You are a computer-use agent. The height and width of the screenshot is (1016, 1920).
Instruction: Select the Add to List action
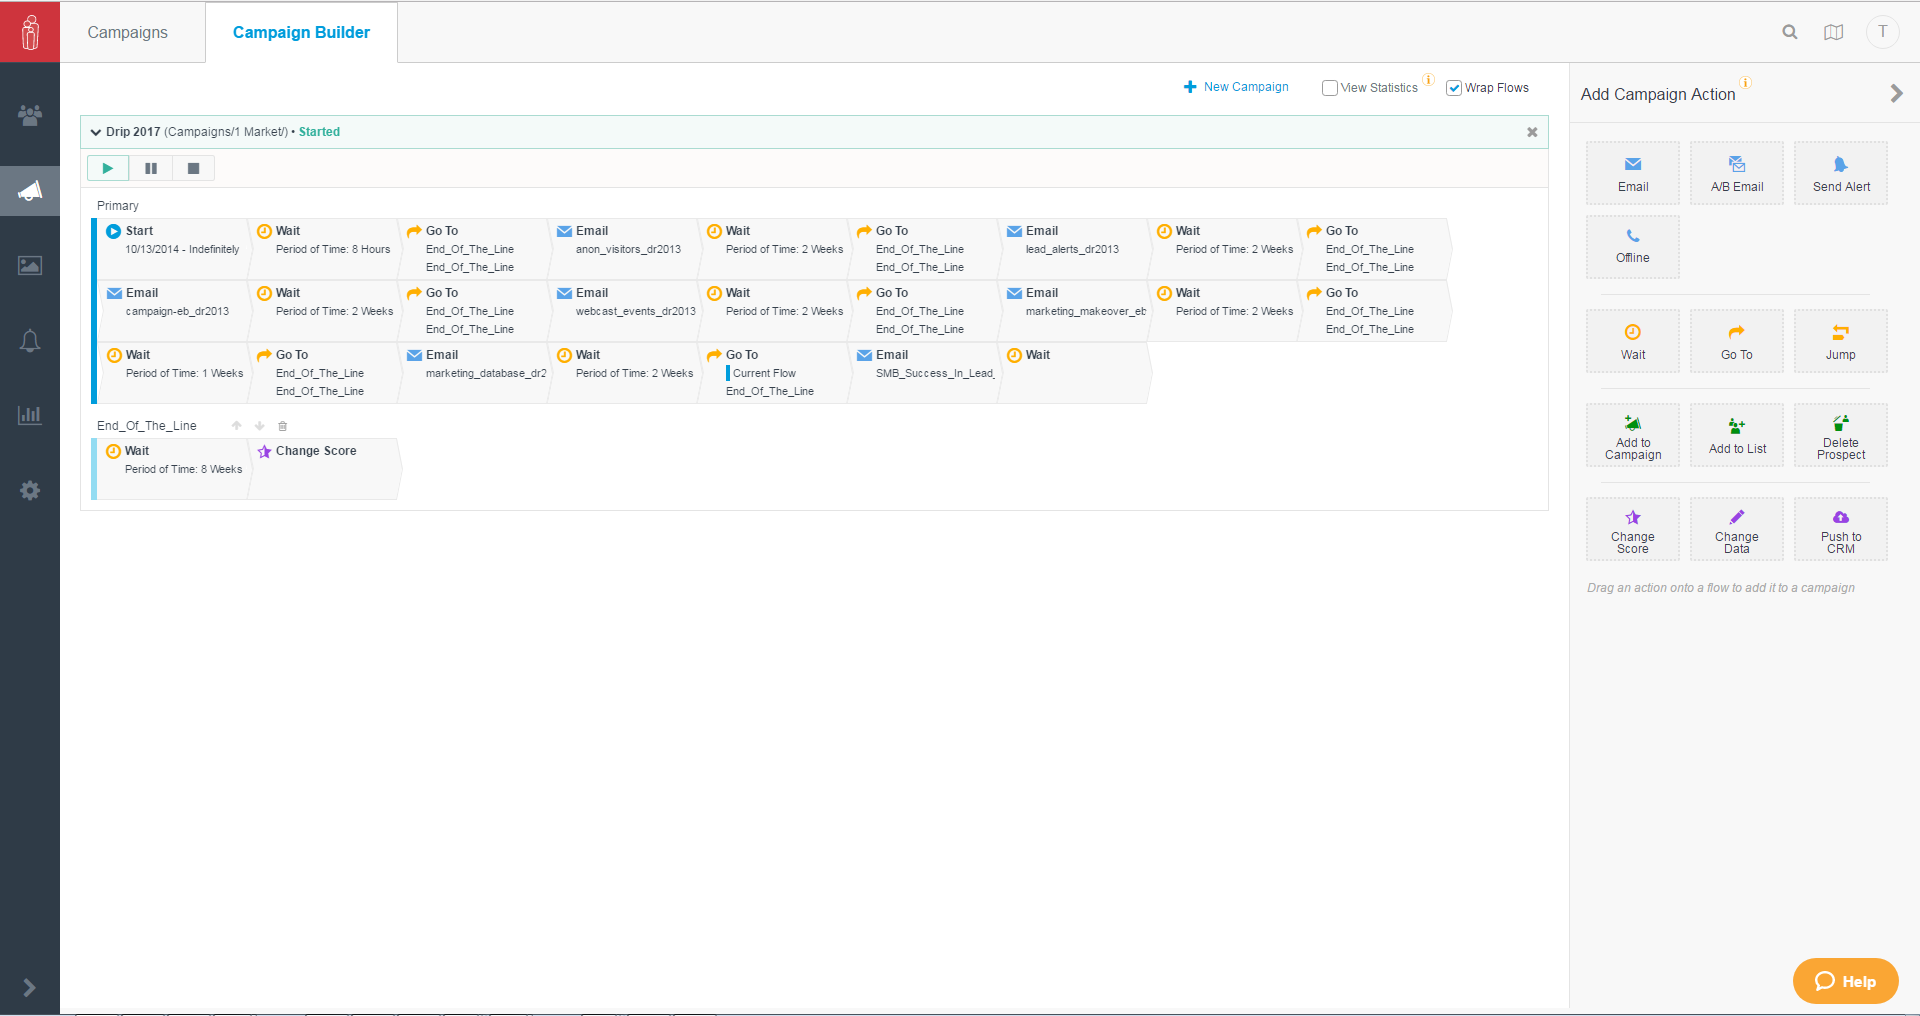pyautogui.click(x=1737, y=435)
